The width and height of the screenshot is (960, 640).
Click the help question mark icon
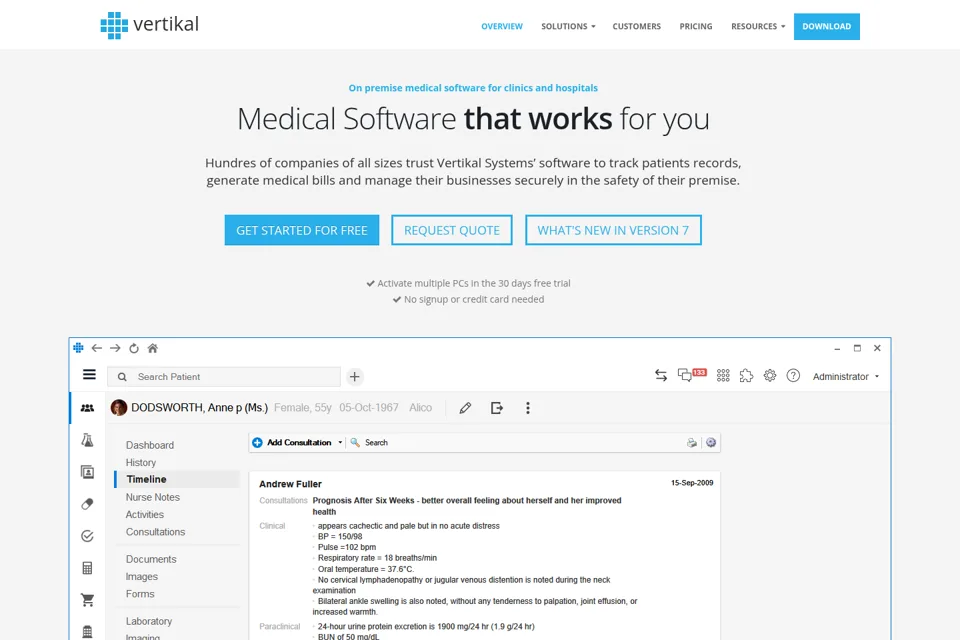pos(793,375)
